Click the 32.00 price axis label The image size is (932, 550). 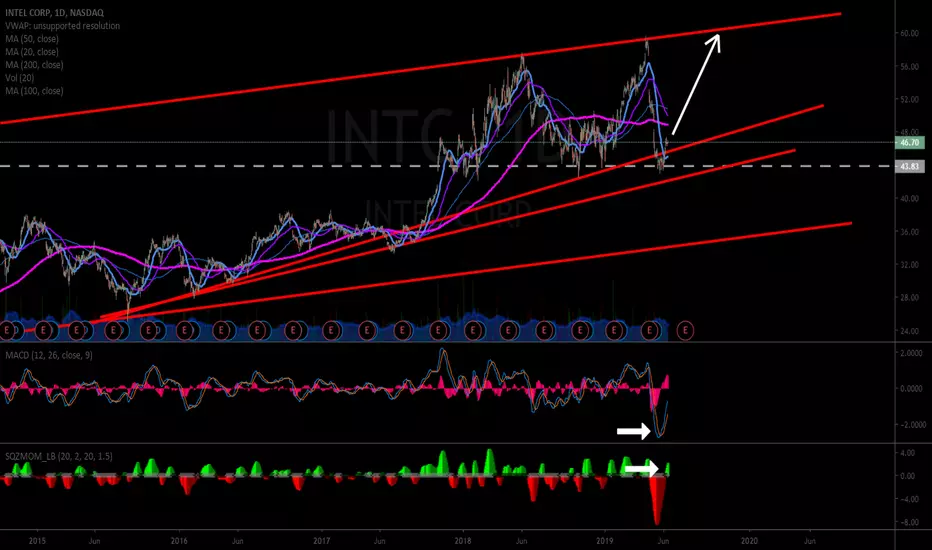point(909,265)
